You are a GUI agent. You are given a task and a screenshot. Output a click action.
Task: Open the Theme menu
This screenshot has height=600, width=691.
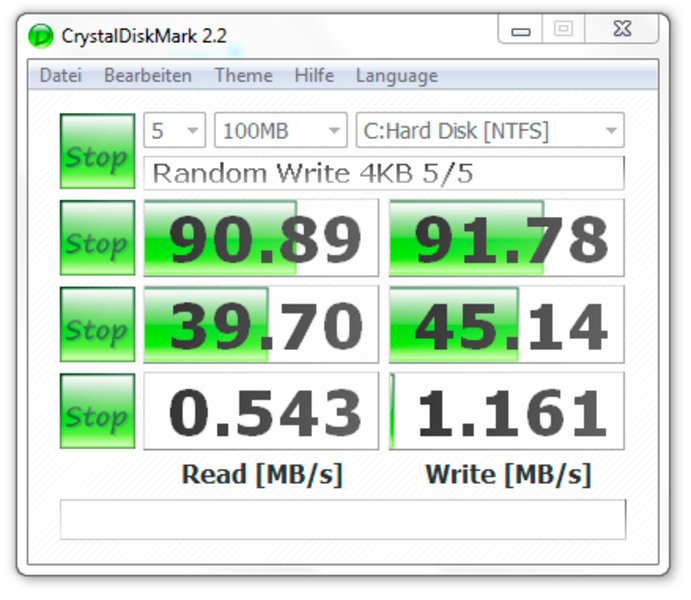coord(243,75)
